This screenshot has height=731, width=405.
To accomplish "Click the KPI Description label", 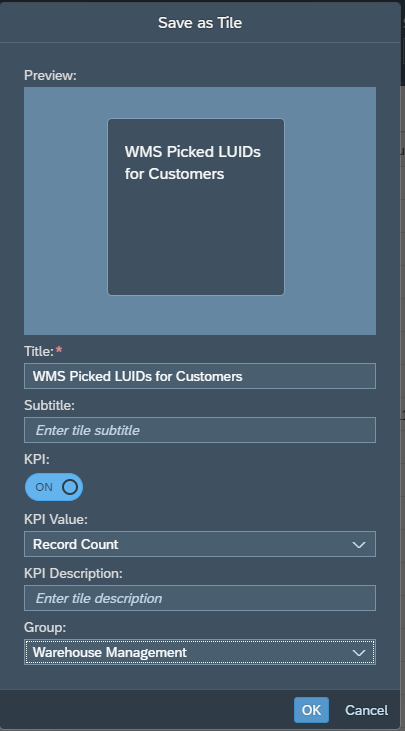I will 73,573.
